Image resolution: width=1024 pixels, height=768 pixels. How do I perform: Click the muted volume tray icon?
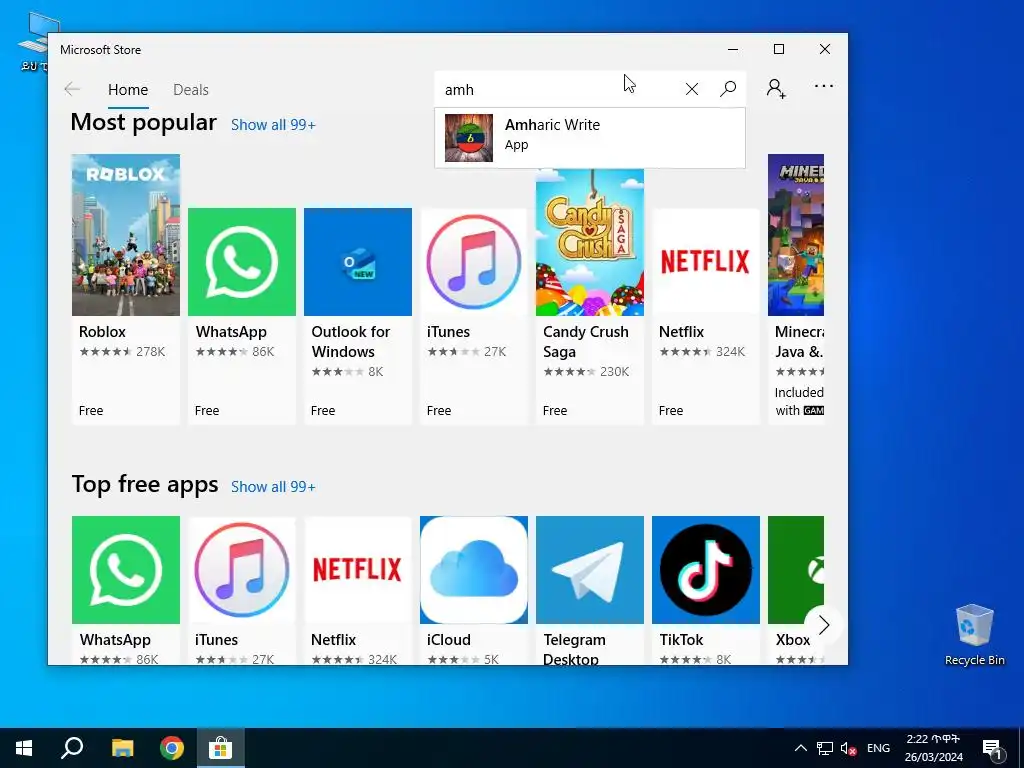click(848, 748)
